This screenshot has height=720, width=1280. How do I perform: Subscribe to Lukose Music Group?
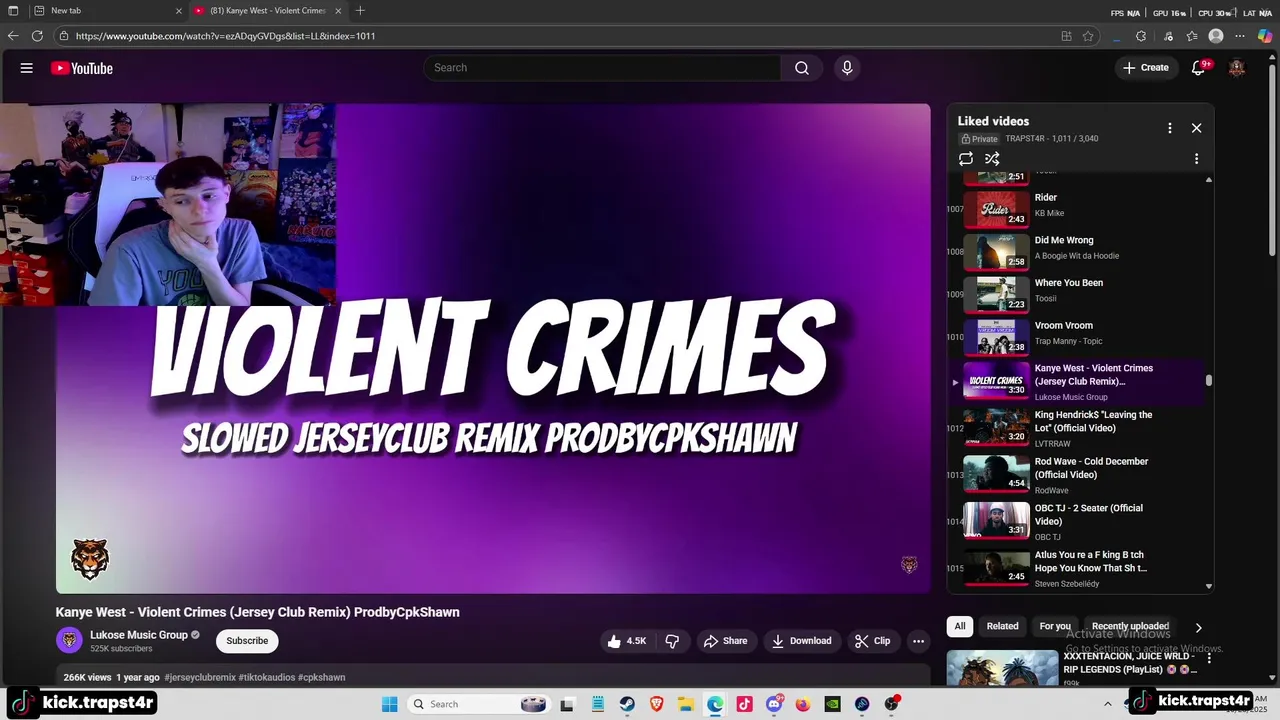(x=247, y=641)
